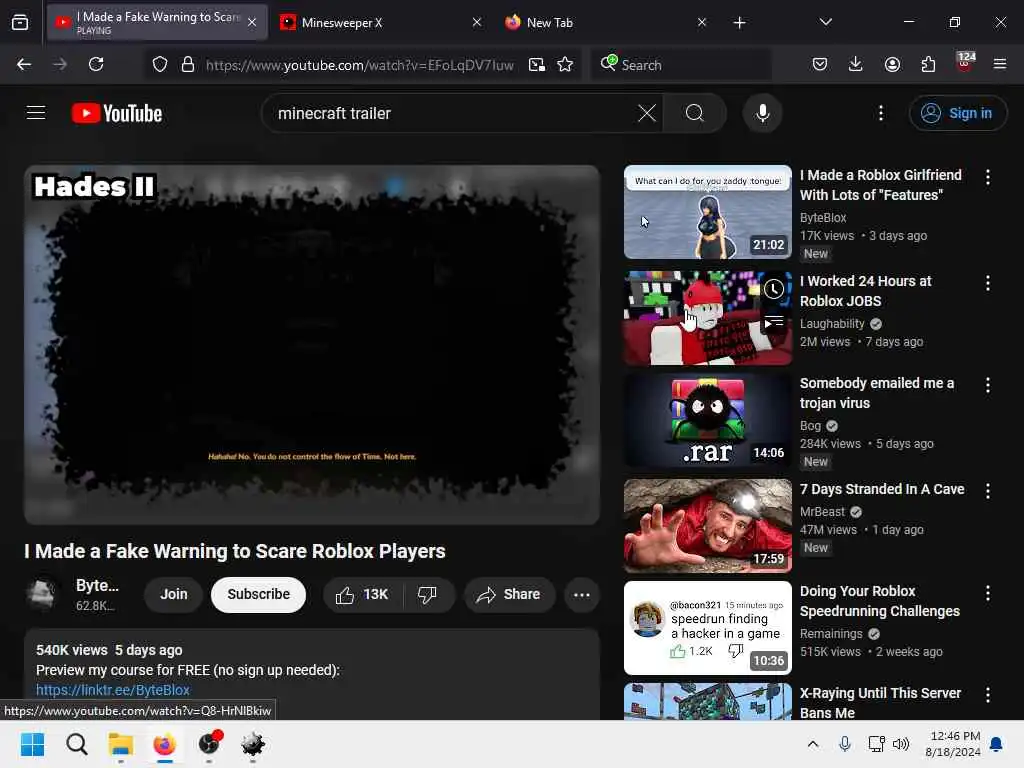This screenshot has height=768, width=1024.
Task: Open options for Roblox Girlfriend video
Action: point(987,177)
